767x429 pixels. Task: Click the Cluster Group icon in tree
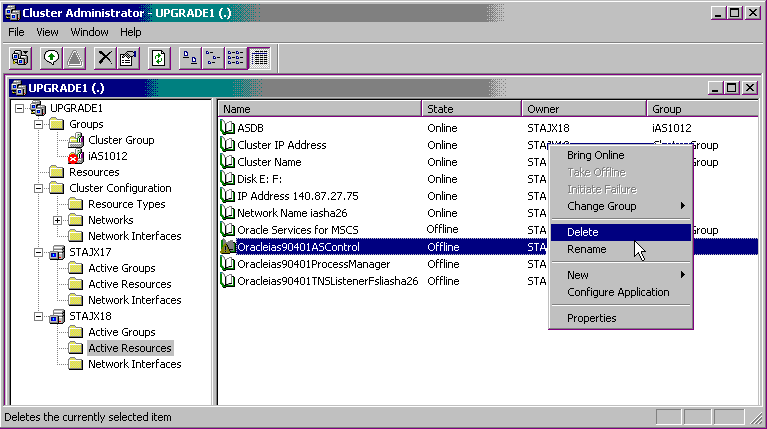[76, 140]
